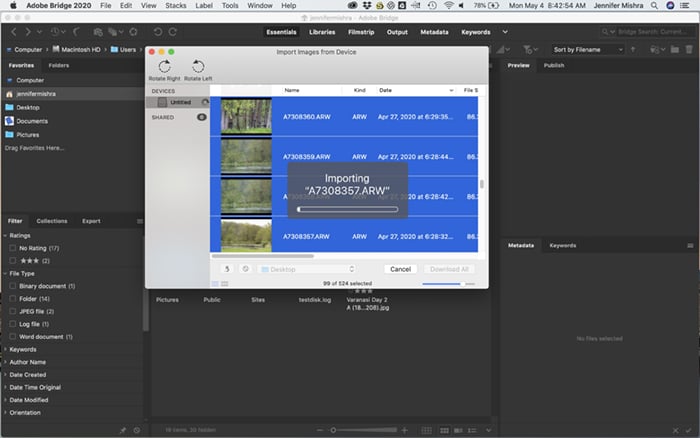
Task: Check the JPEG file filter
Action: tap(12, 311)
